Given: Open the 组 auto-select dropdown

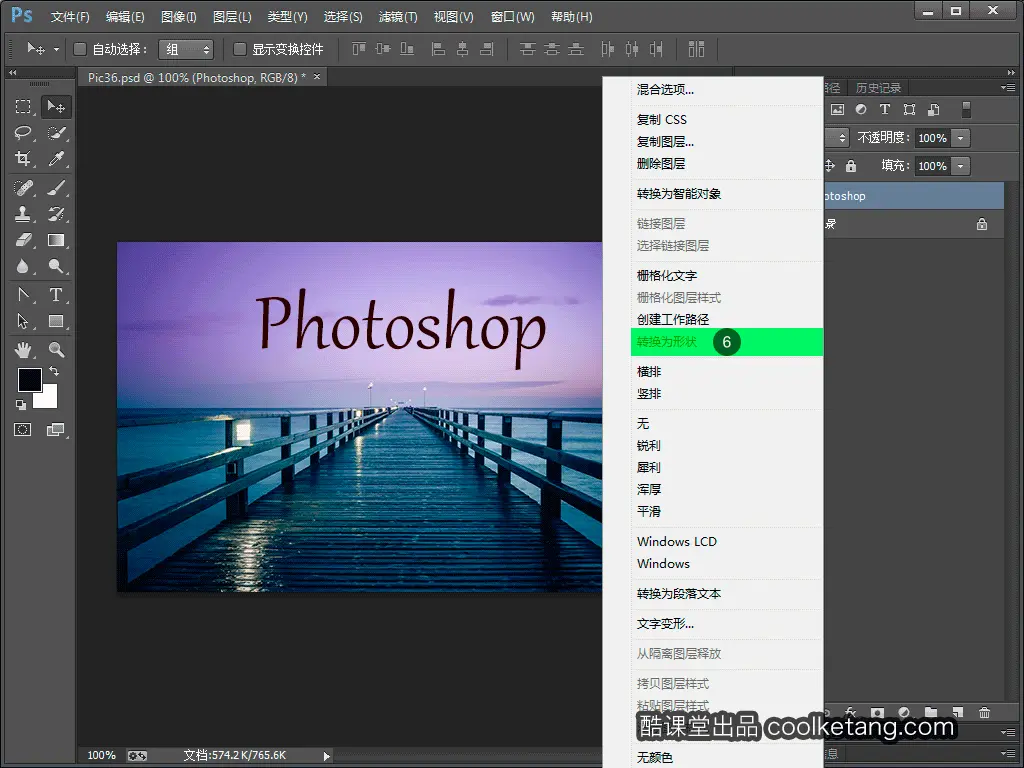Looking at the screenshot, I should pyautogui.click(x=186, y=49).
